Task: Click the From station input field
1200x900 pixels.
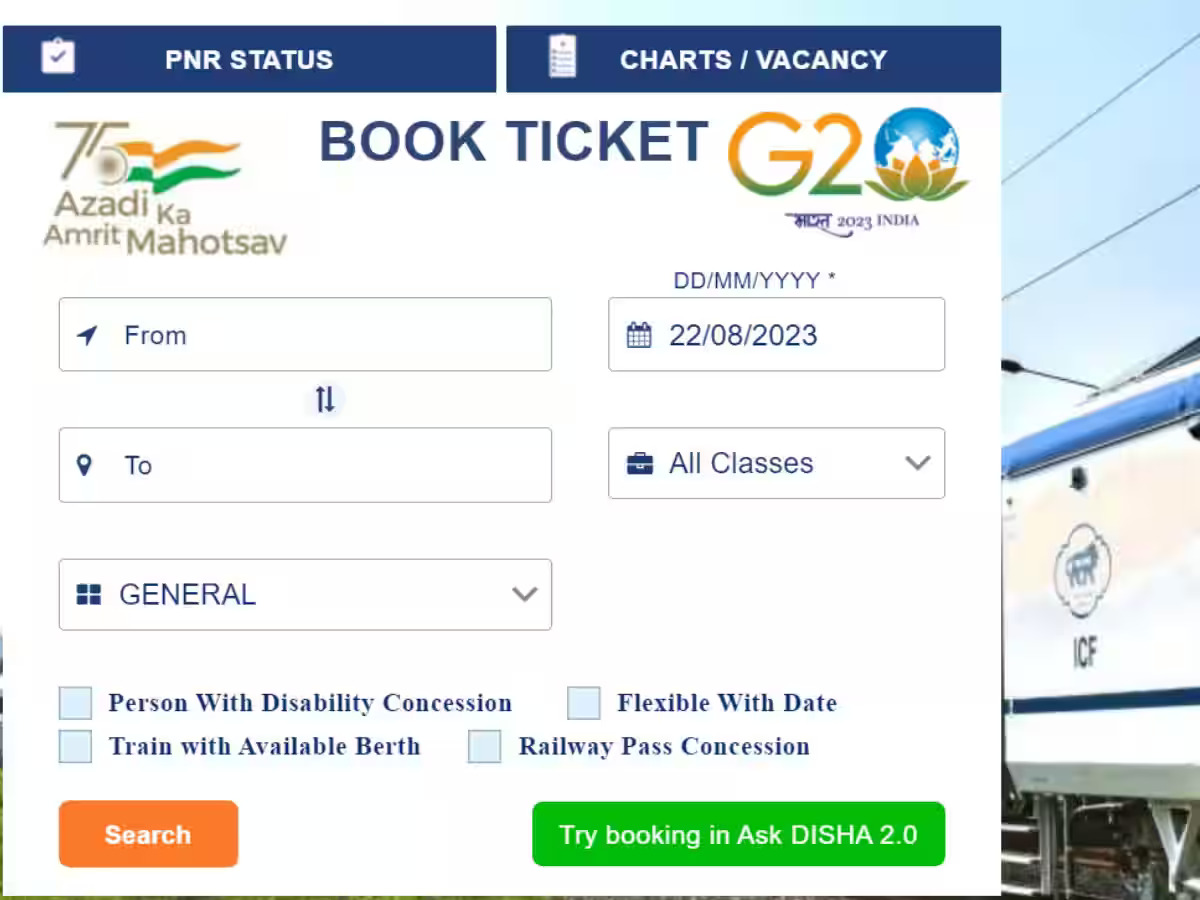Action: (x=330, y=335)
